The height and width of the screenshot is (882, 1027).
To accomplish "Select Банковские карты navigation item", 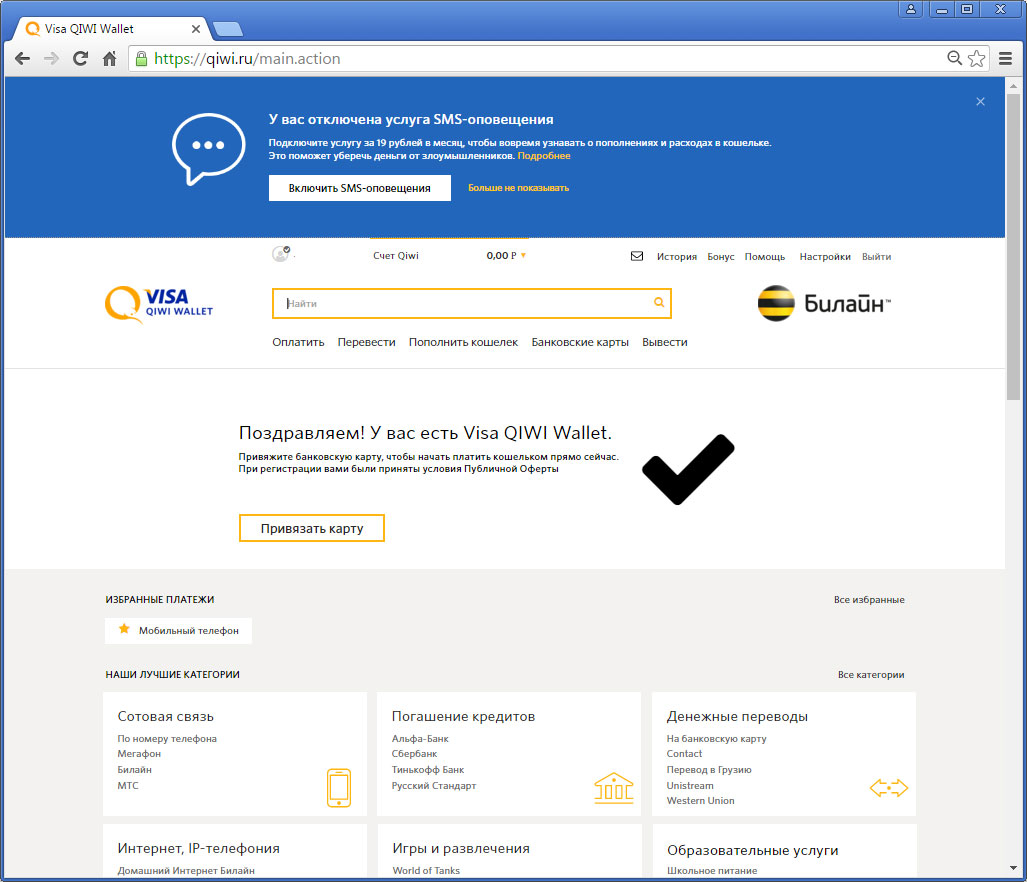I will pos(580,342).
